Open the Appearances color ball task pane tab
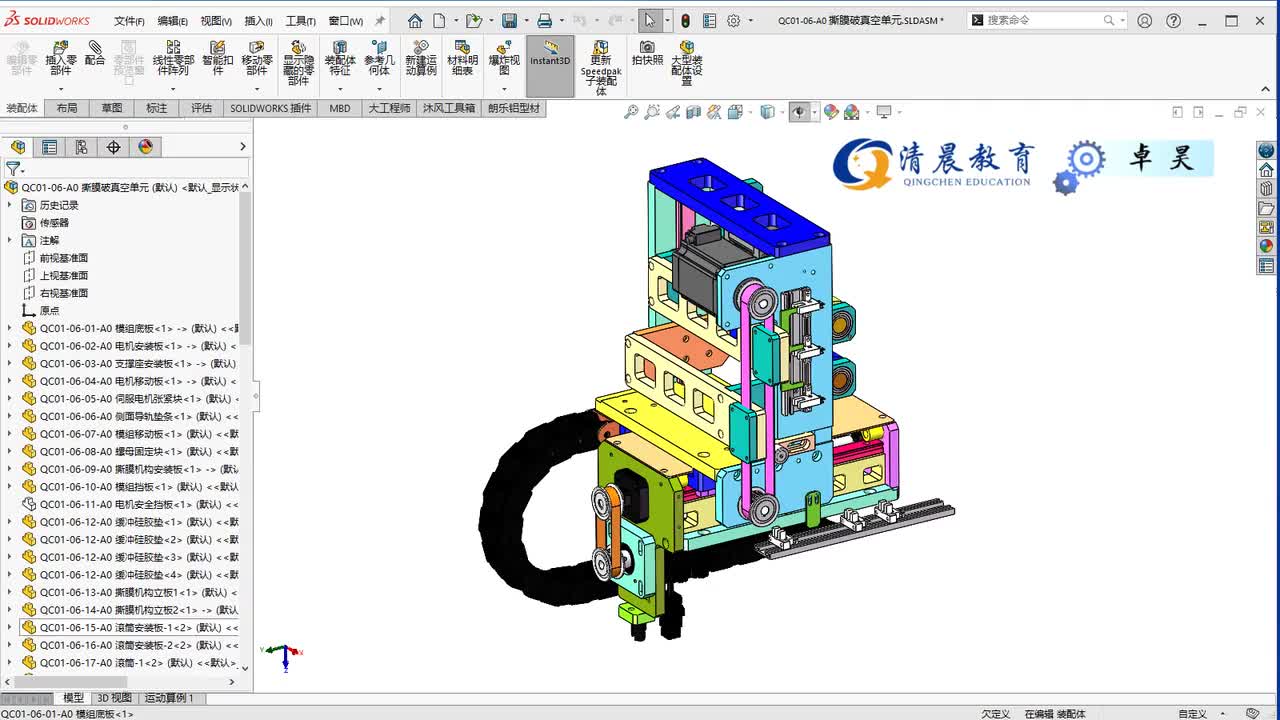 click(x=1266, y=246)
